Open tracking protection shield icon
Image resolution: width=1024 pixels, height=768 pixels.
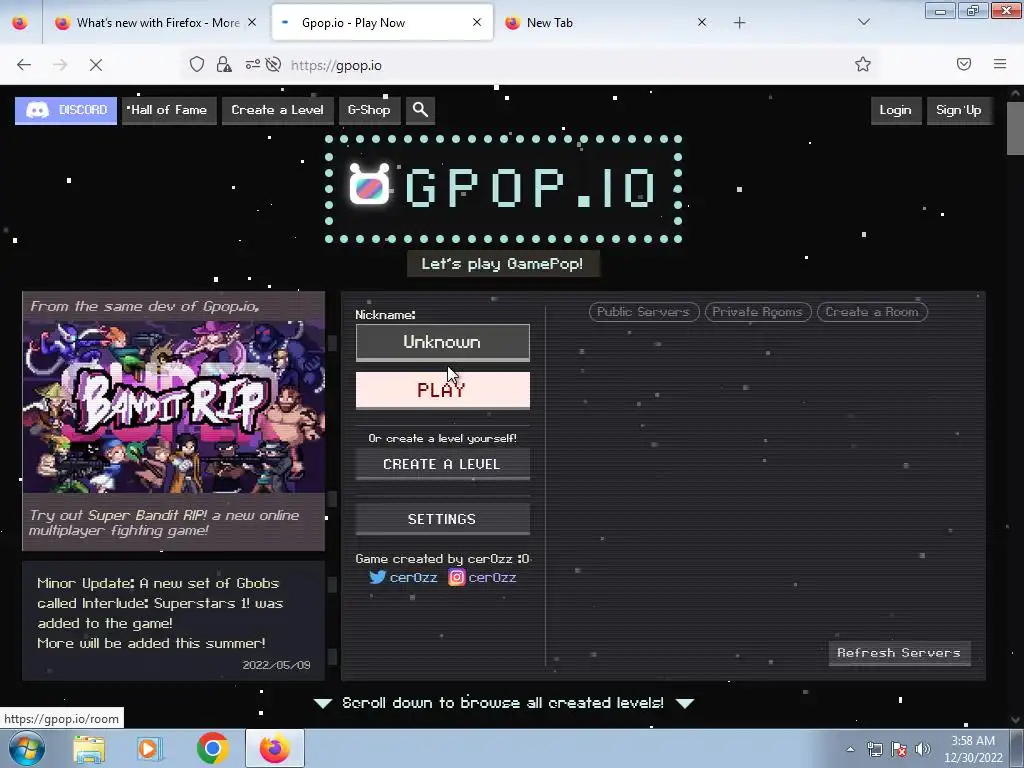[x=197, y=65]
